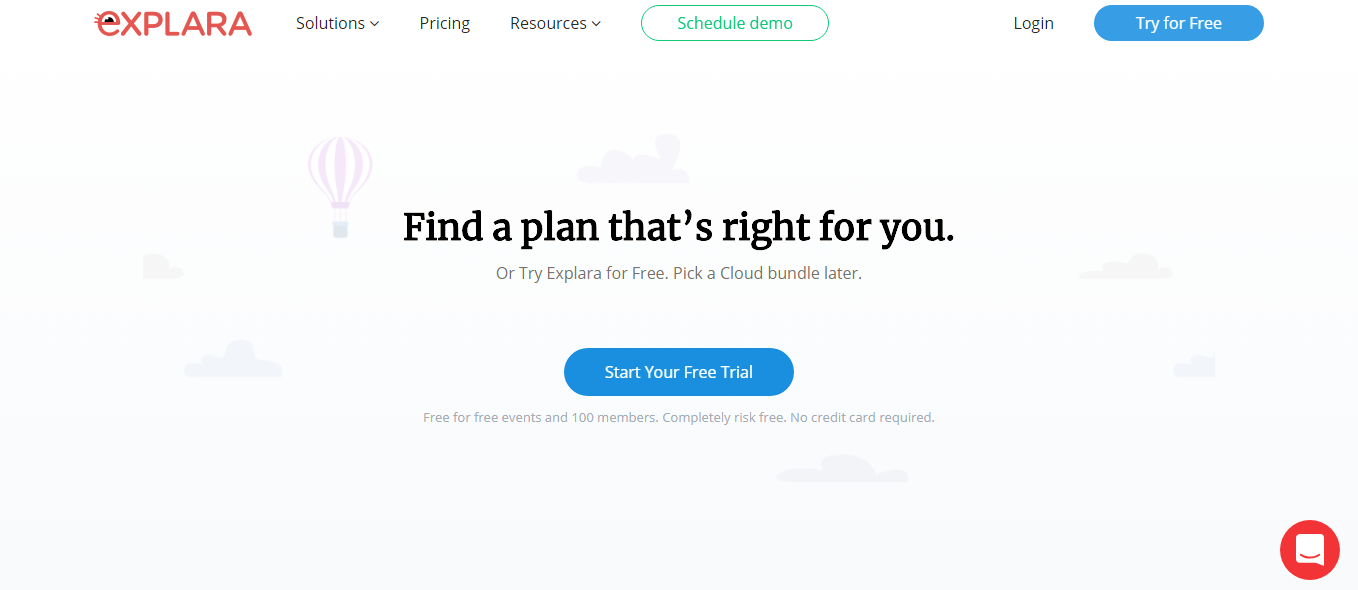This screenshot has width=1358, height=590.
Task: Click the Try for Free button
Action: click(1179, 23)
